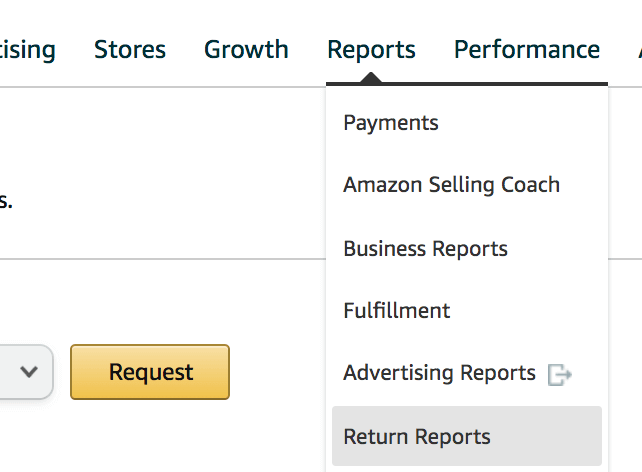Screen dimensions: 642x472
Task: Follow the Business Reports link
Action: pyautogui.click(x=425, y=248)
